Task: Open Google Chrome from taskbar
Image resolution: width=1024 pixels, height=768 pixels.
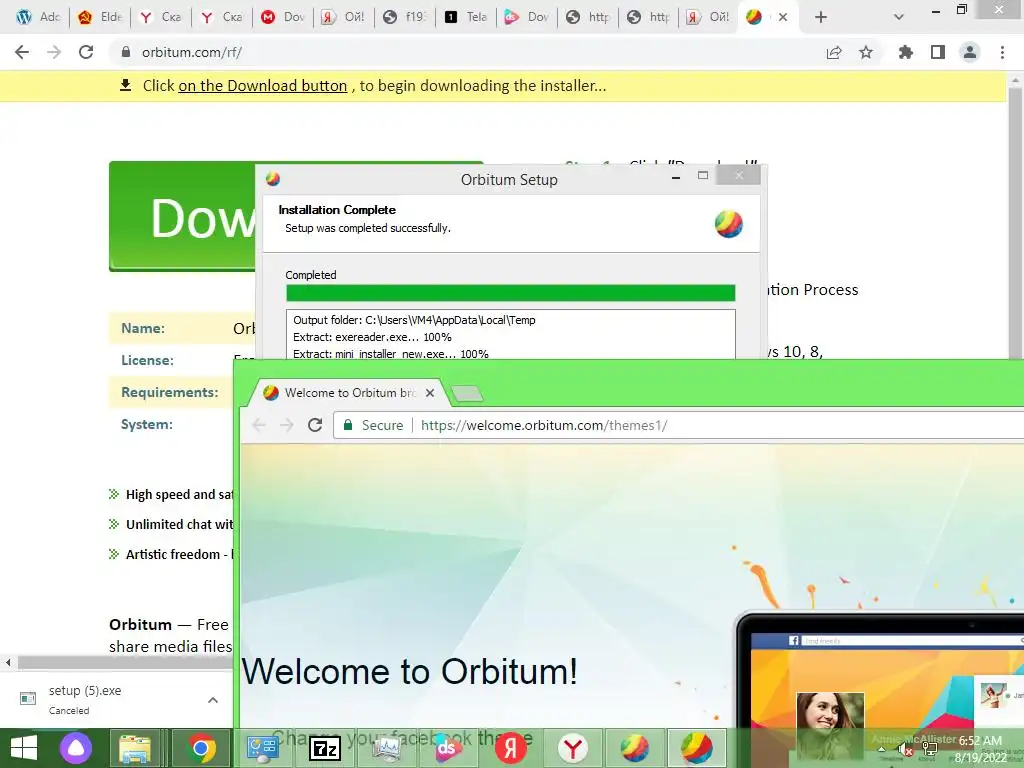Action: (x=202, y=748)
